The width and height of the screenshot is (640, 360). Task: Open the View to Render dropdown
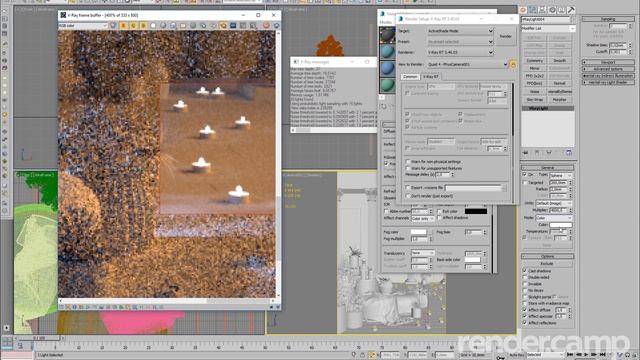[467, 64]
